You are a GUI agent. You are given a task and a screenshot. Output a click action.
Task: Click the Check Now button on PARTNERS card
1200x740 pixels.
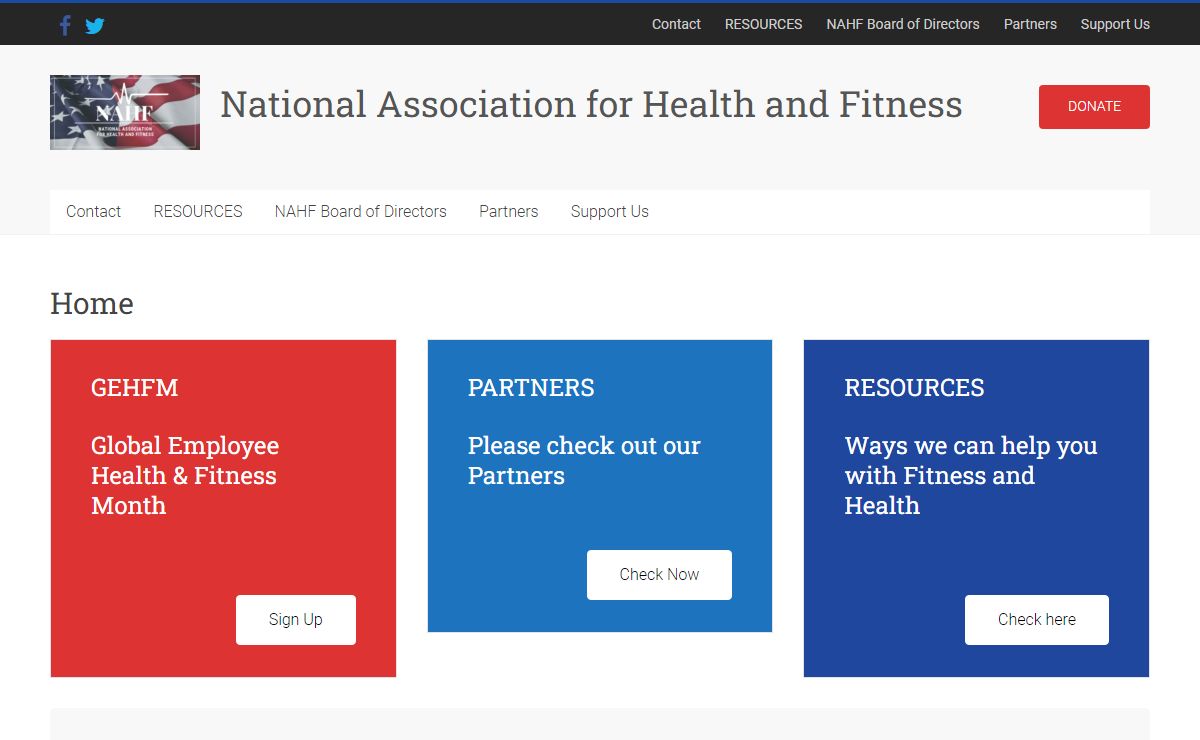[x=659, y=575]
